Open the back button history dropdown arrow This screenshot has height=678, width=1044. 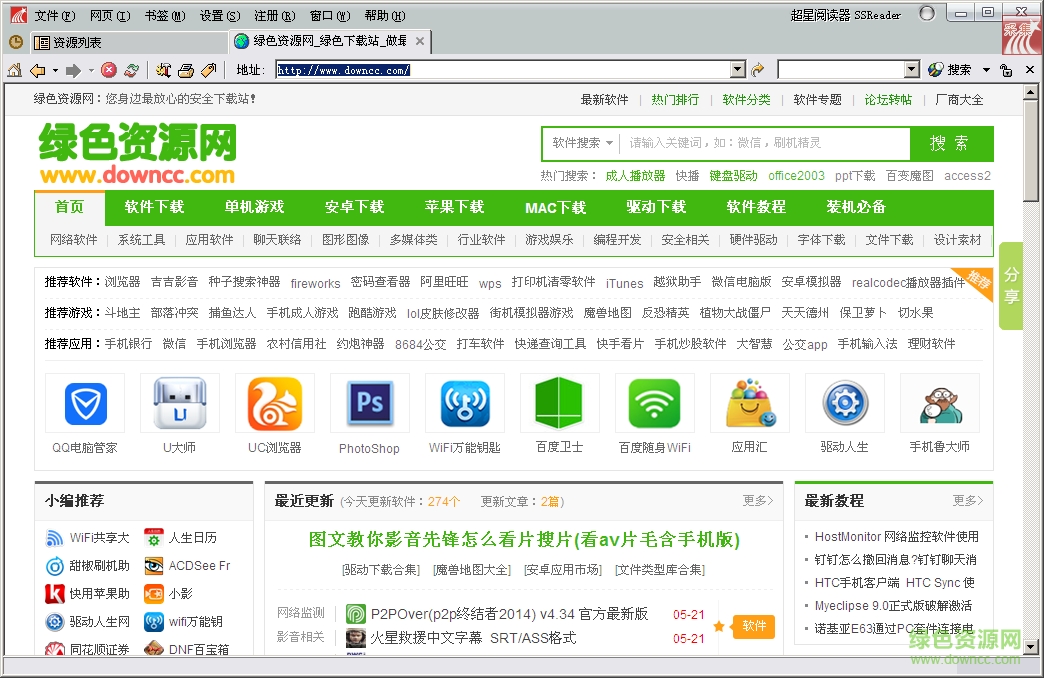[x=54, y=70]
